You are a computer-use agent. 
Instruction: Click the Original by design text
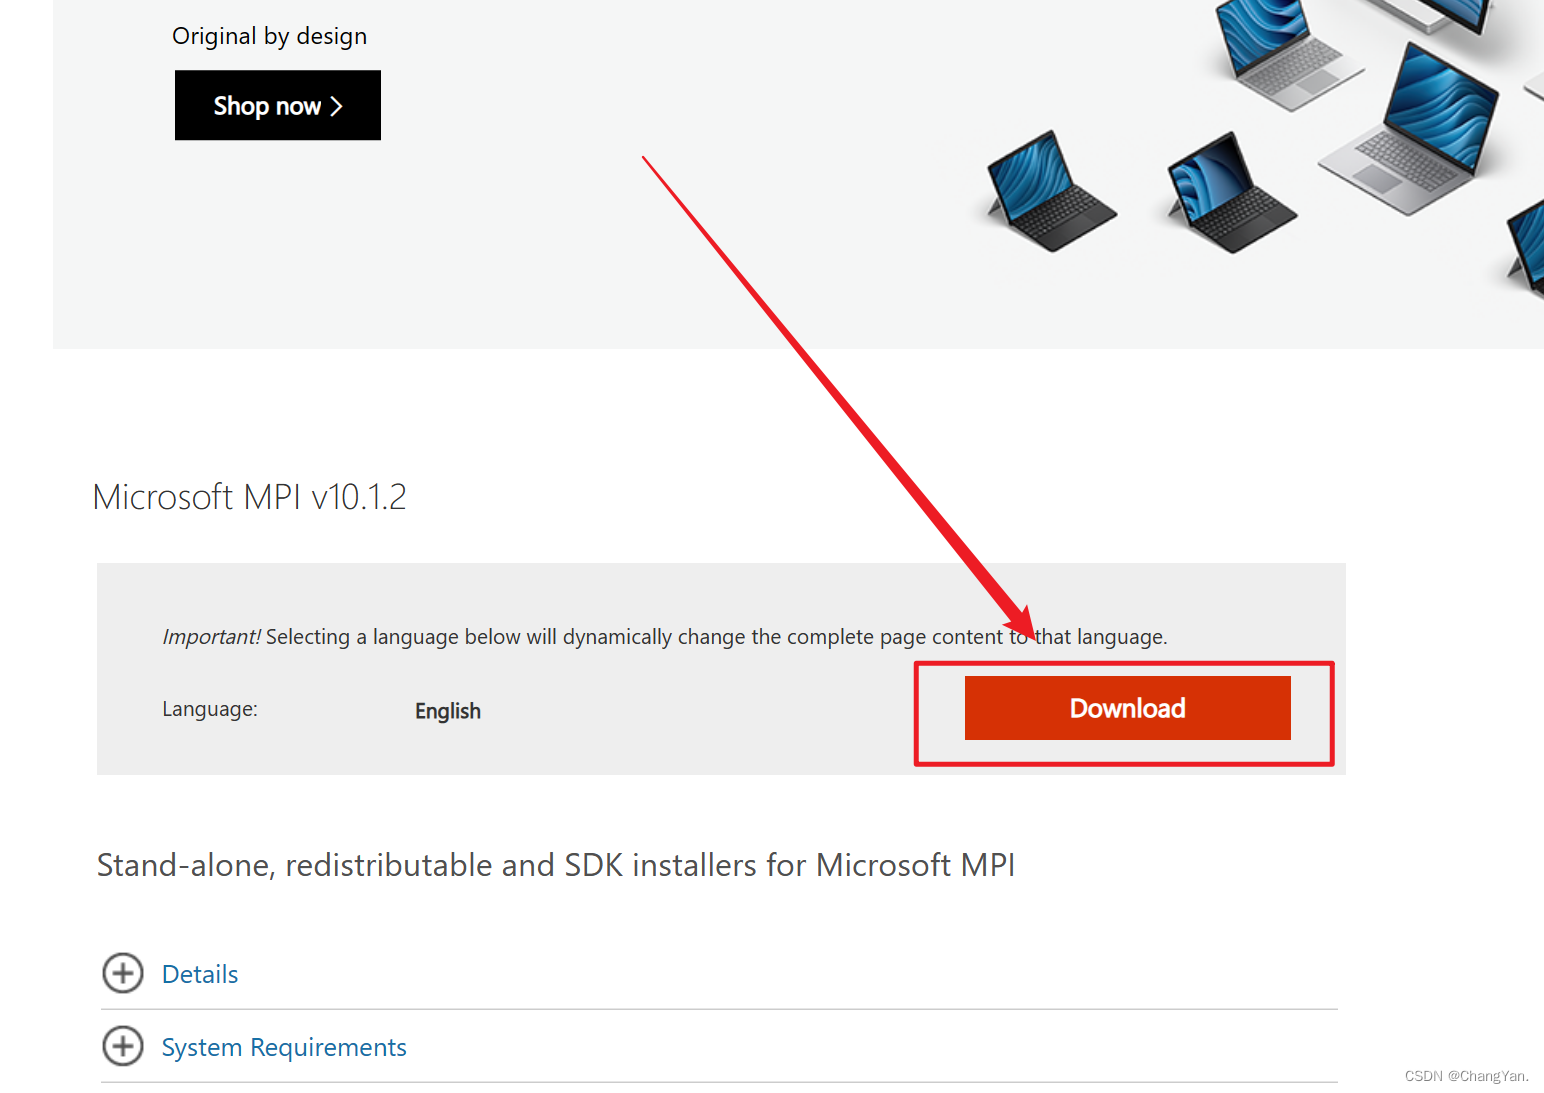270,36
